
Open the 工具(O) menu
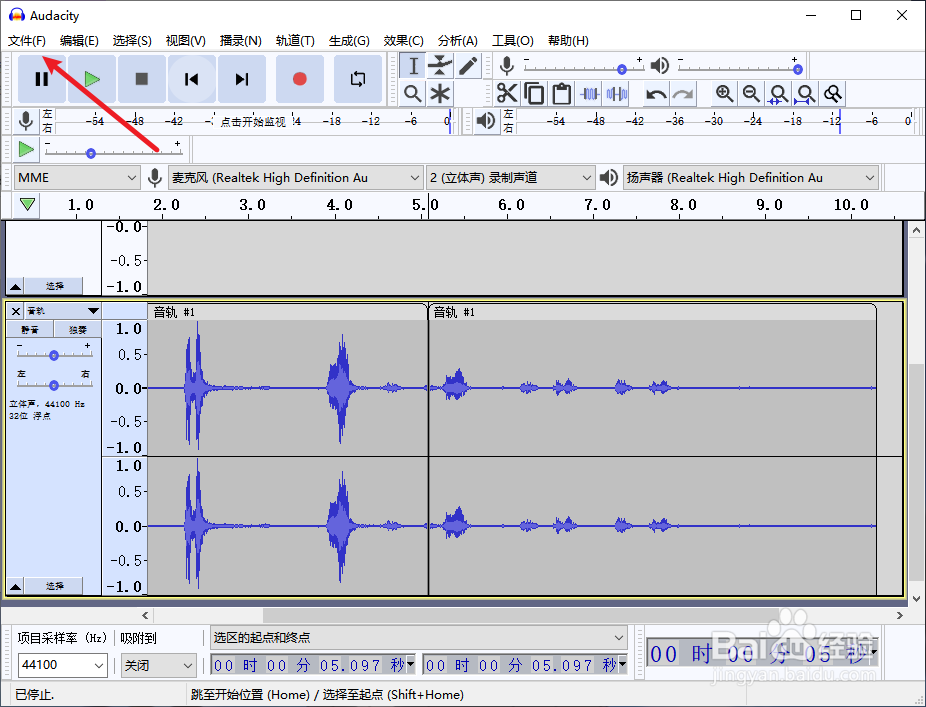click(x=513, y=41)
